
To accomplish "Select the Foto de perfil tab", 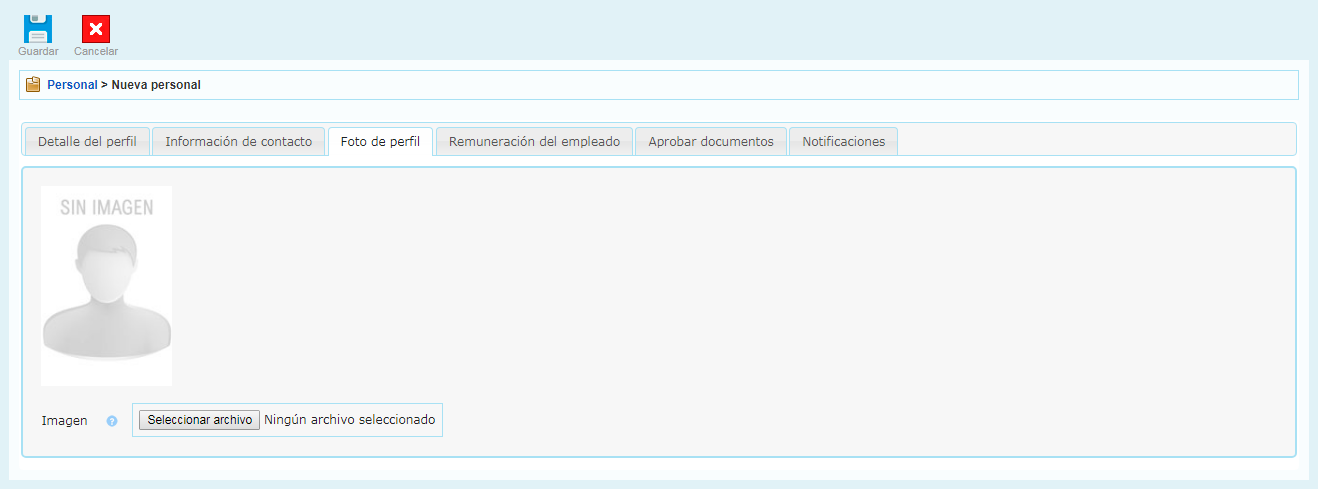I will tap(380, 142).
